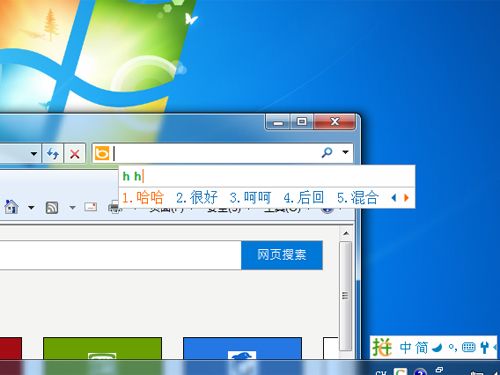Screen dimensions: 500x375
Task: Go to the next candidate page (orange arrow)
Action: 406,198
